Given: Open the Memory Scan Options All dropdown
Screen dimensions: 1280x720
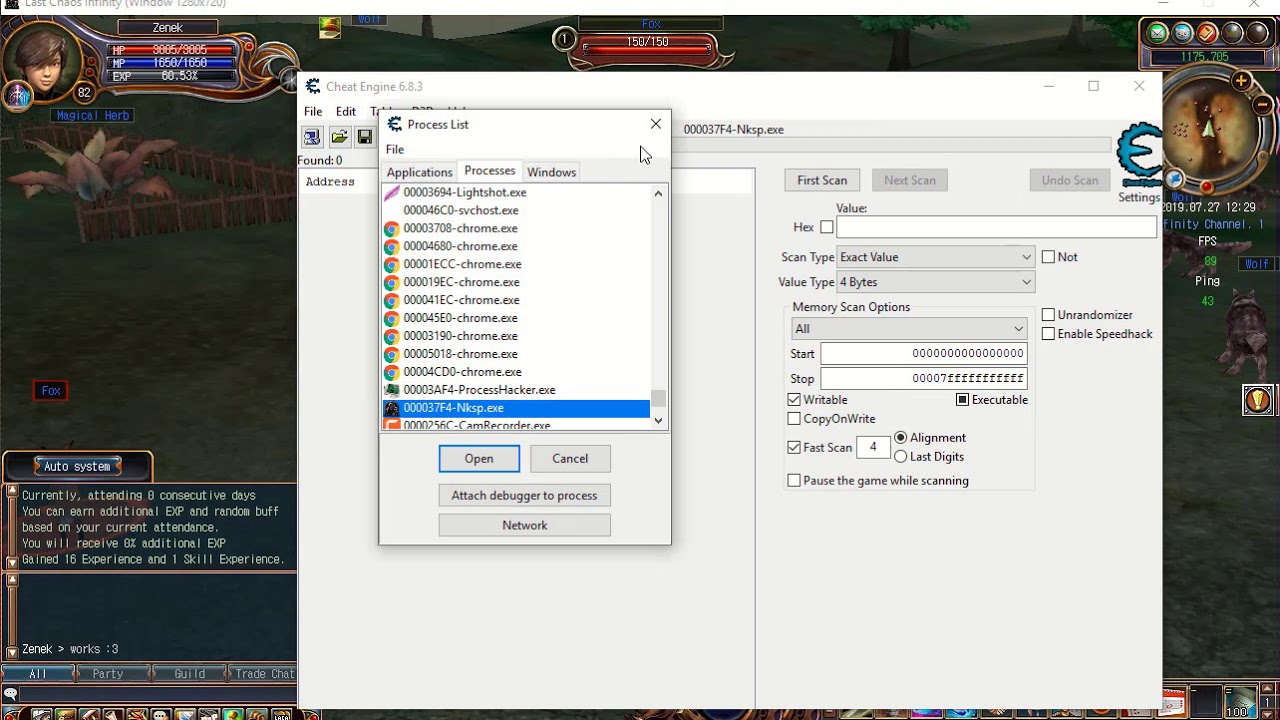Looking at the screenshot, I should 908,328.
